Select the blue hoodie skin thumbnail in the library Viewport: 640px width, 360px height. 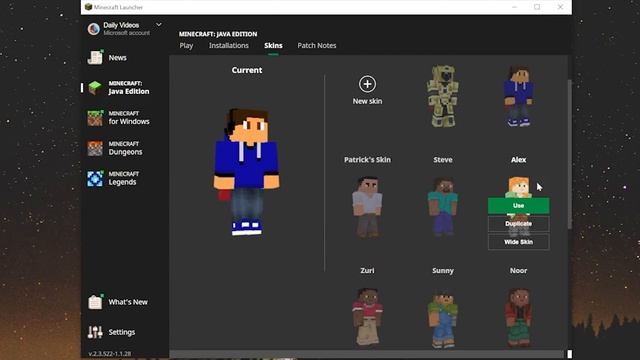(518, 97)
